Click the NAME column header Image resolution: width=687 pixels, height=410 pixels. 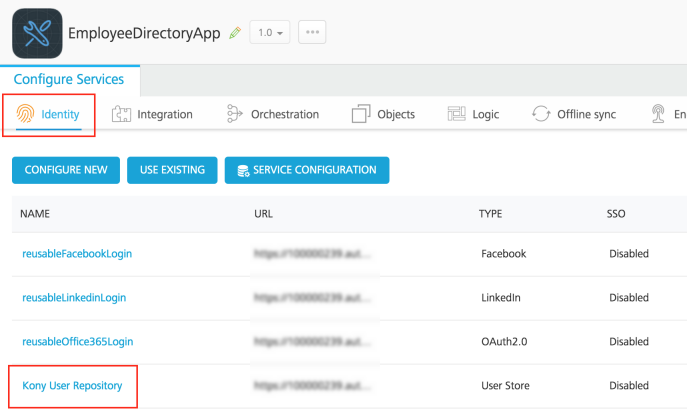point(35,214)
